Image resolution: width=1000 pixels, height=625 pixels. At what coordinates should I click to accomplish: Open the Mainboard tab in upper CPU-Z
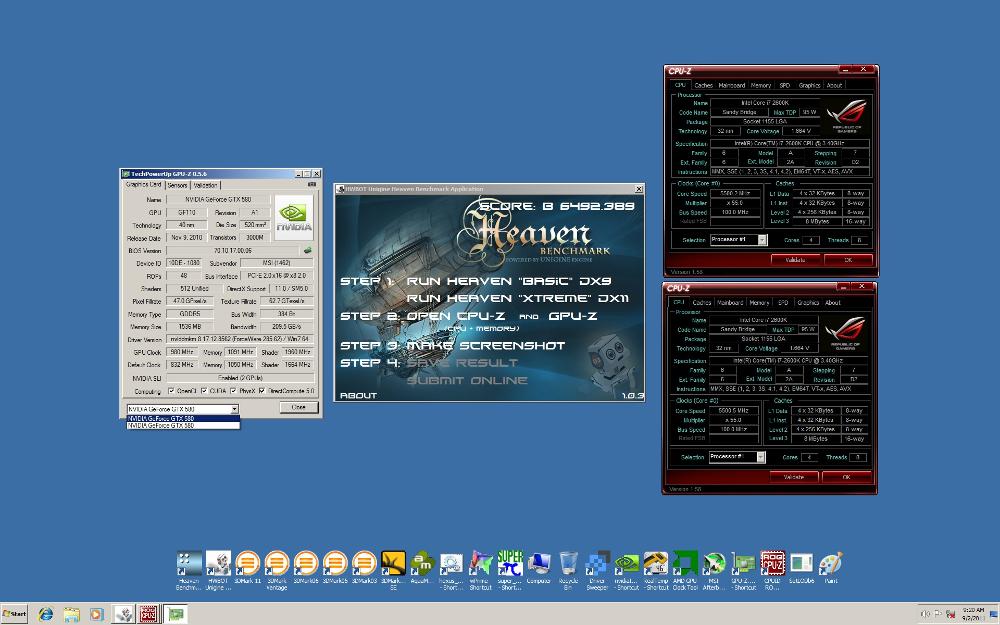pyautogui.click(x=732, y=85)
